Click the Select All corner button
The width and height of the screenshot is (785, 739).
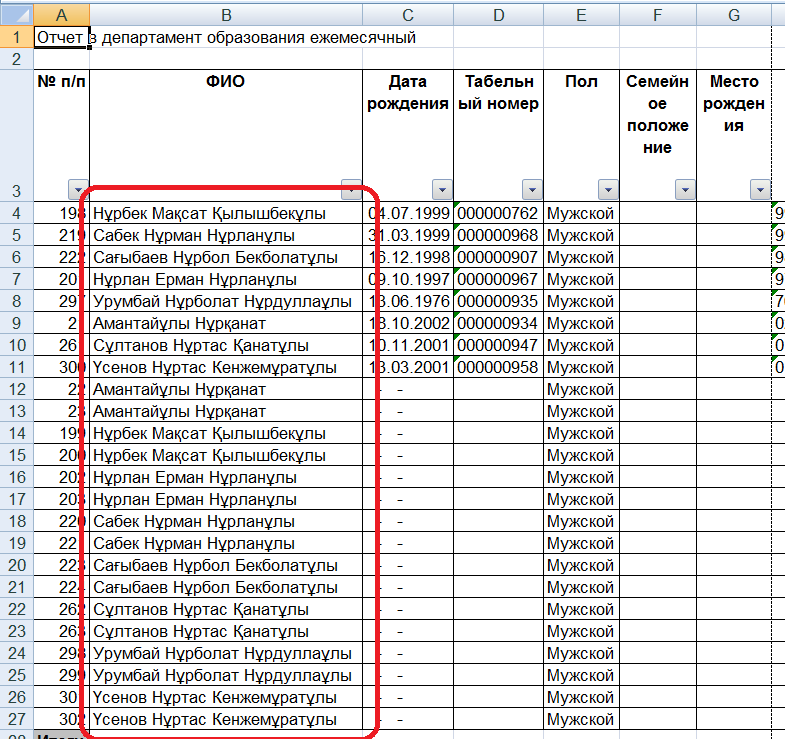[x=16, y=14]
